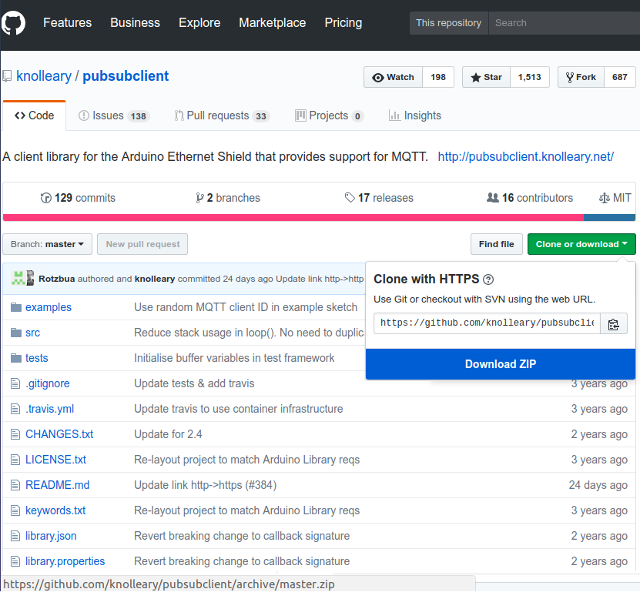Open the Insights tab
640x609 pixels.
click(x=415, y=116)
